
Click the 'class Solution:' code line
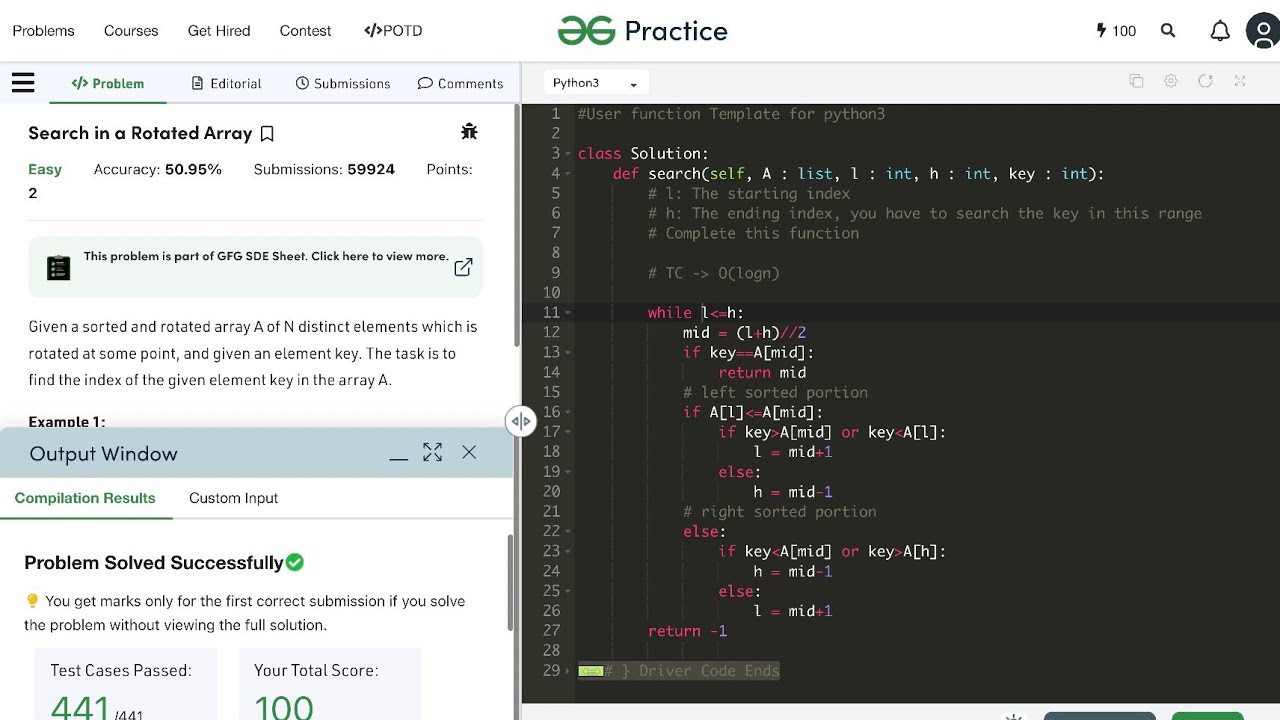tap(643, 153)
